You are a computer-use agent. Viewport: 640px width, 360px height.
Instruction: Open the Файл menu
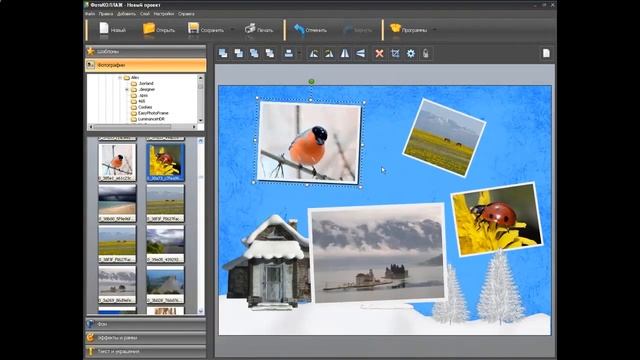coord(90,14)
